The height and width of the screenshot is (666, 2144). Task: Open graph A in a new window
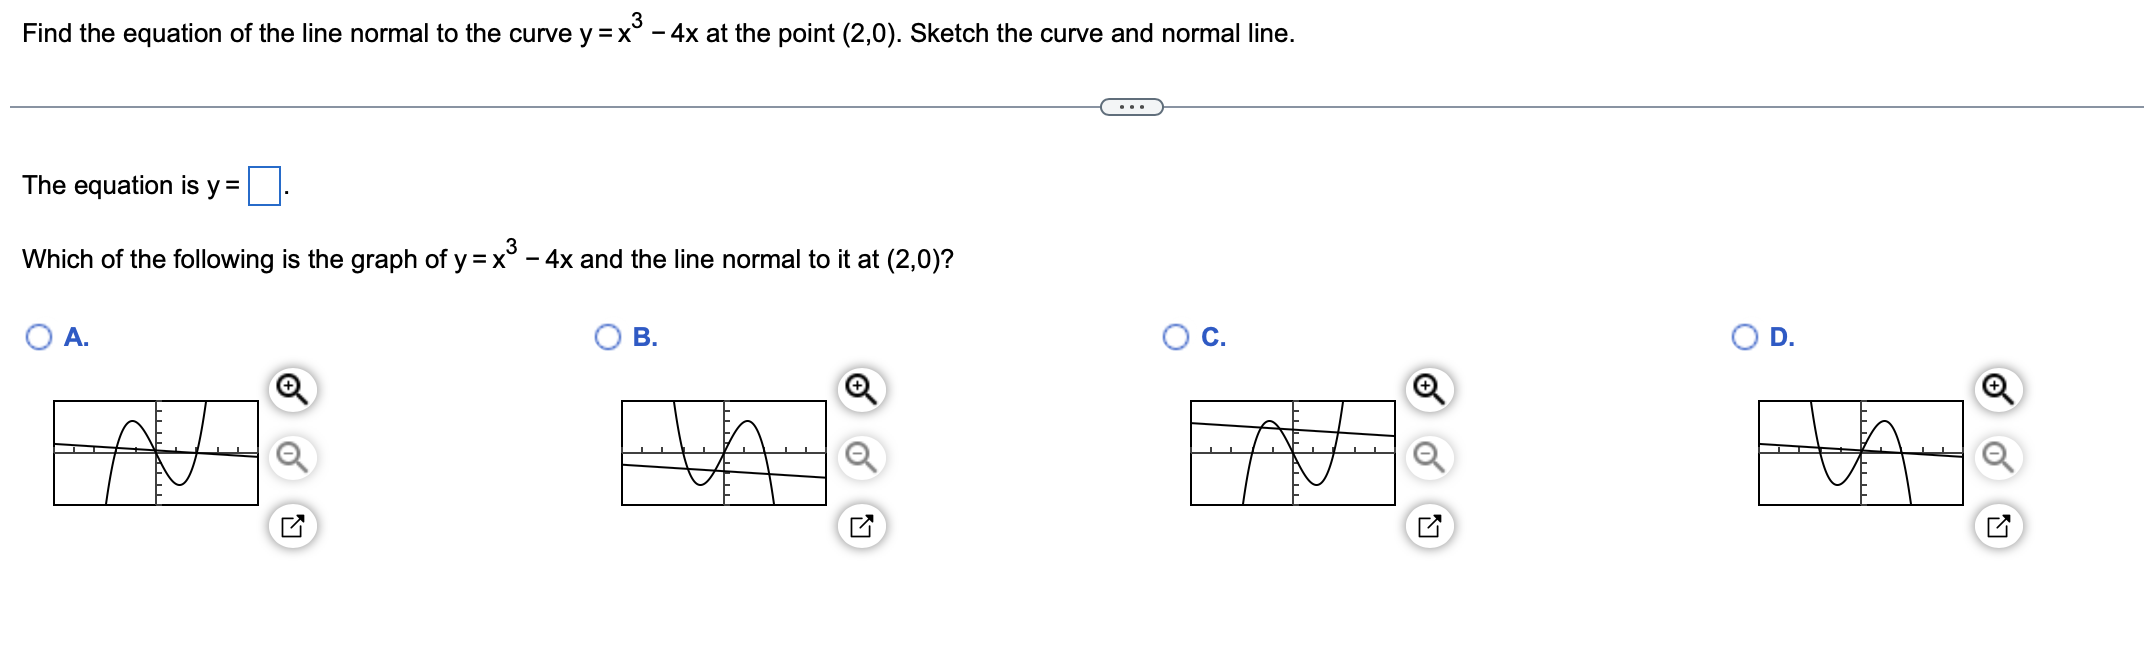click(x=290, y=525)
